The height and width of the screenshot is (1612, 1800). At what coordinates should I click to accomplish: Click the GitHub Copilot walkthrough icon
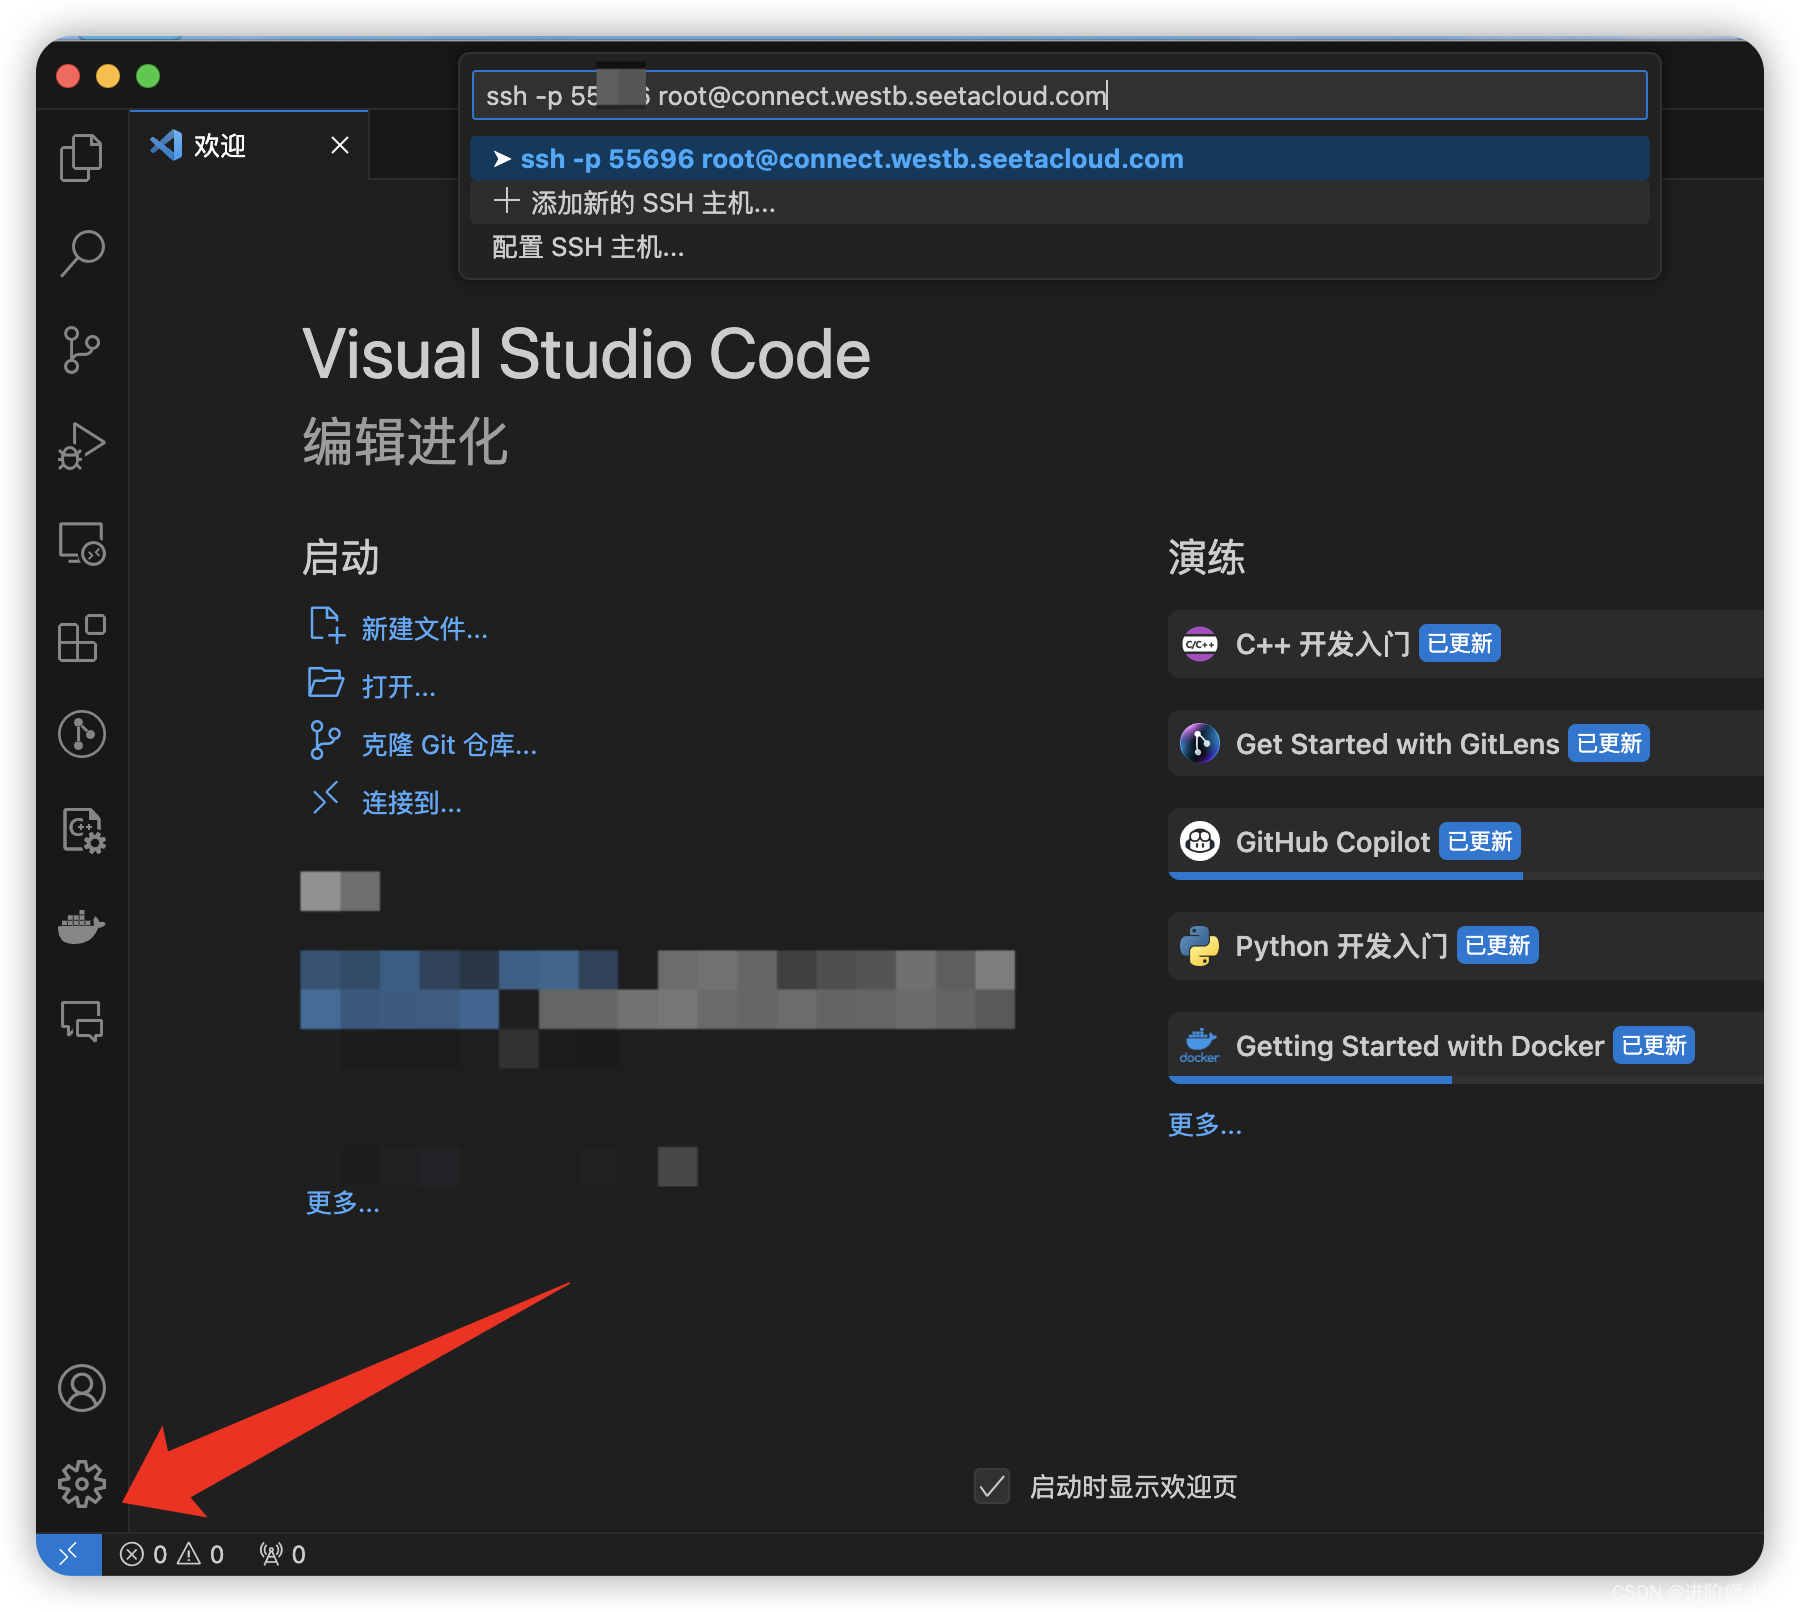(1200, 841)
